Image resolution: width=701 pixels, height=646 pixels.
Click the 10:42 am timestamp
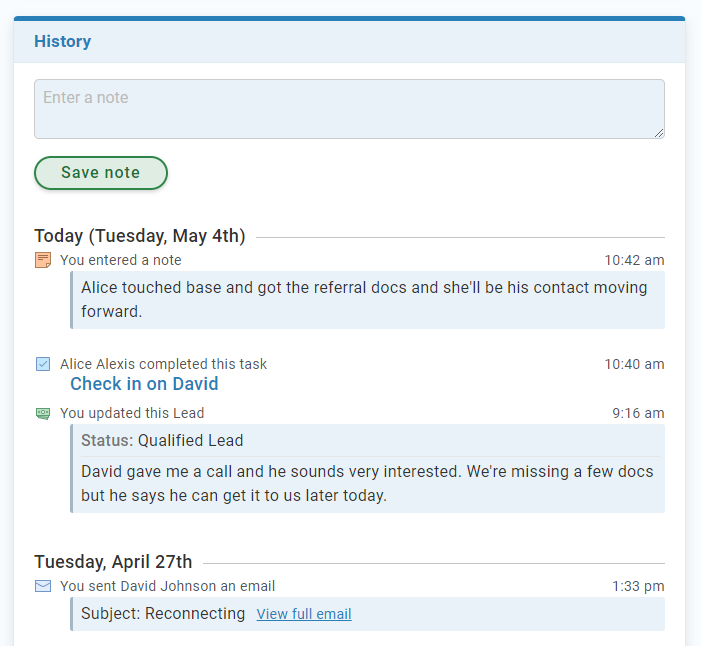point(634,260)
